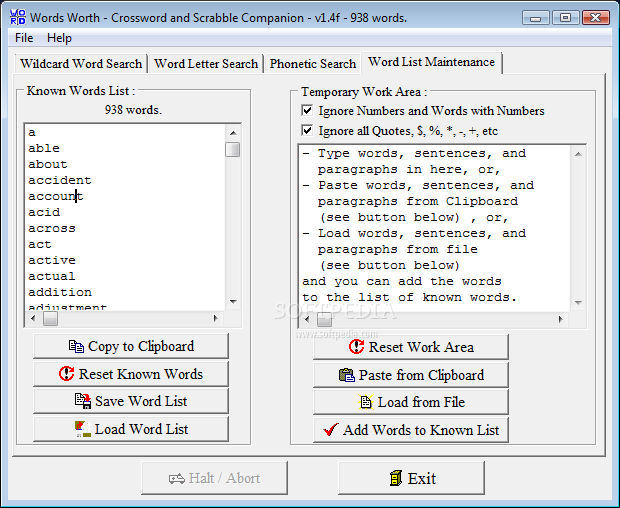Click work area scroll-down arrow
Image resolution: width=620 pixels, height=508 pixels.
coord(578,303)
